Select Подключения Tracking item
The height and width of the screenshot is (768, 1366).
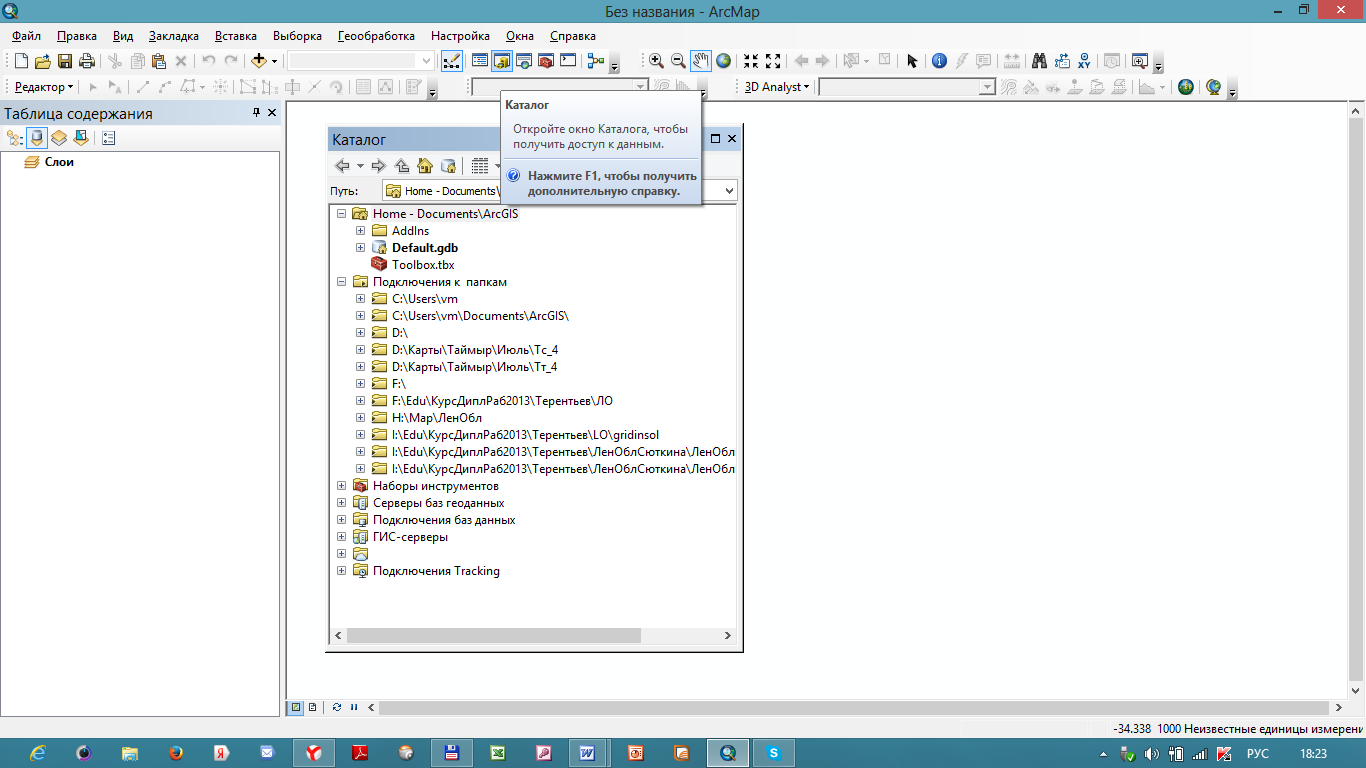click(436, 571)
